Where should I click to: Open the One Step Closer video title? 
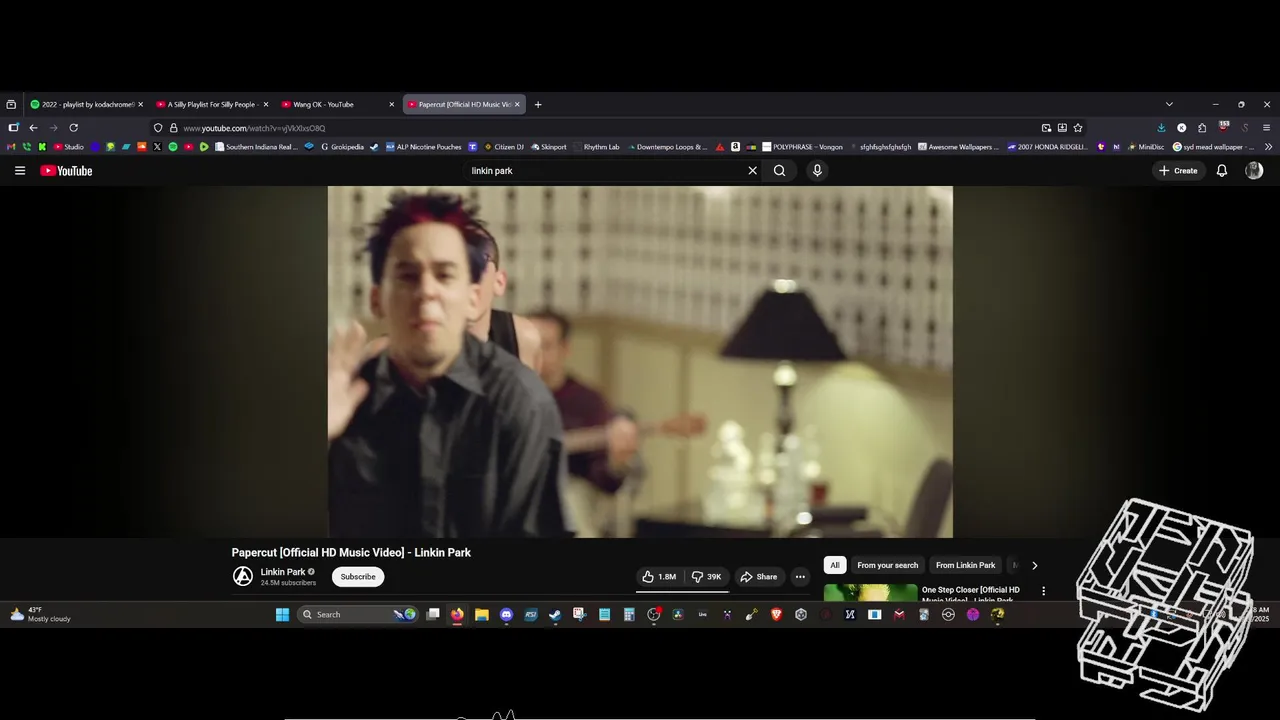pos(971,594)
